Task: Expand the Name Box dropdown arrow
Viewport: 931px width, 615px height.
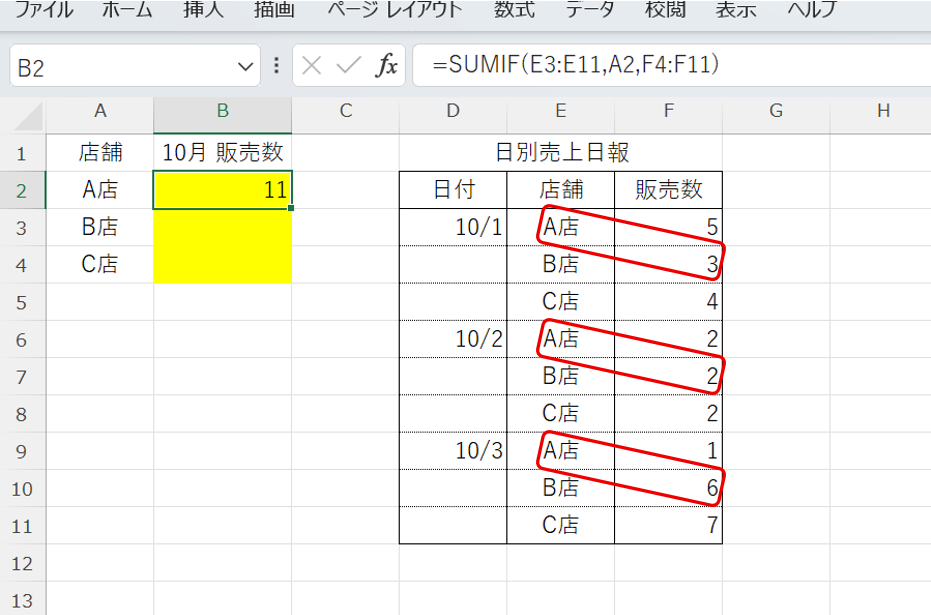Action: click(x=246, y=67)
